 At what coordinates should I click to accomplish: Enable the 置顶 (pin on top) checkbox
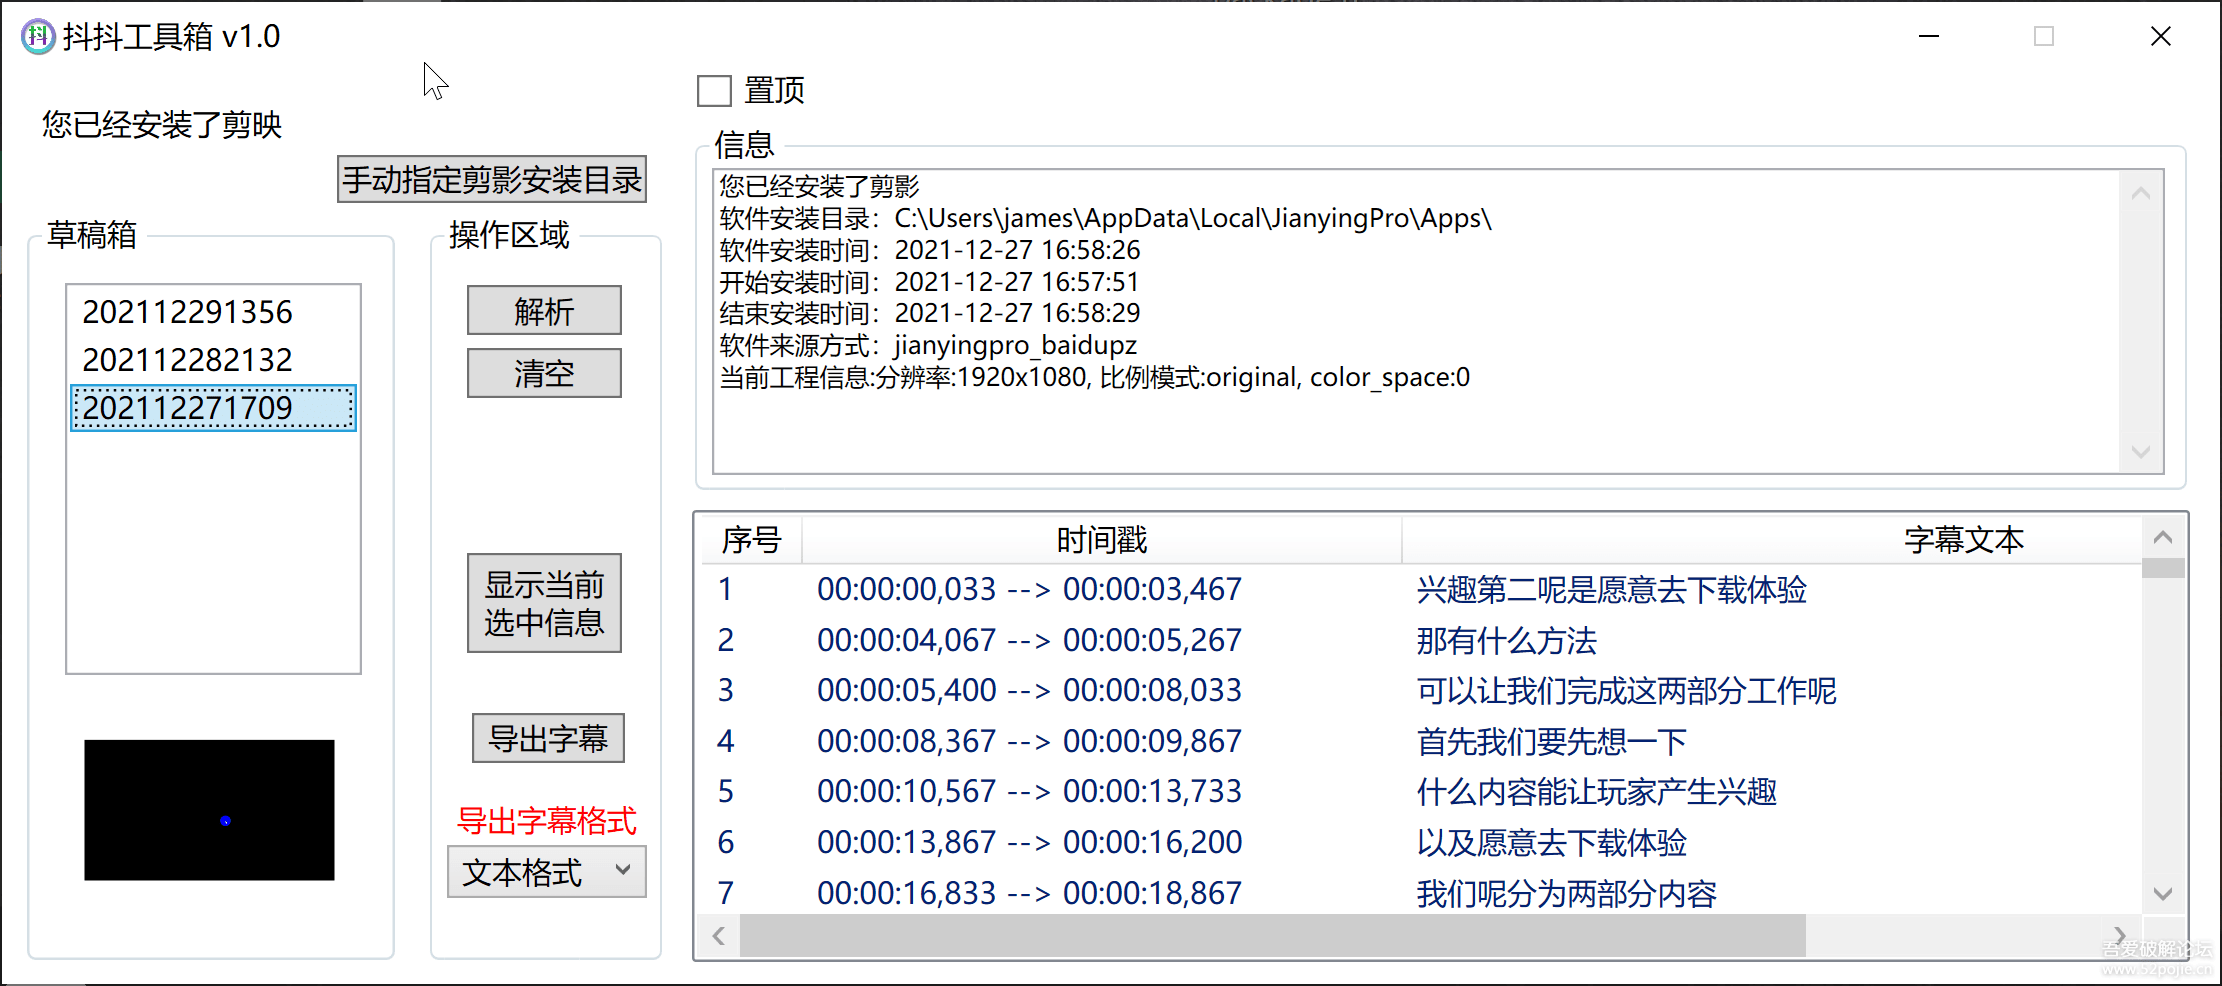(x=714, y=90)
